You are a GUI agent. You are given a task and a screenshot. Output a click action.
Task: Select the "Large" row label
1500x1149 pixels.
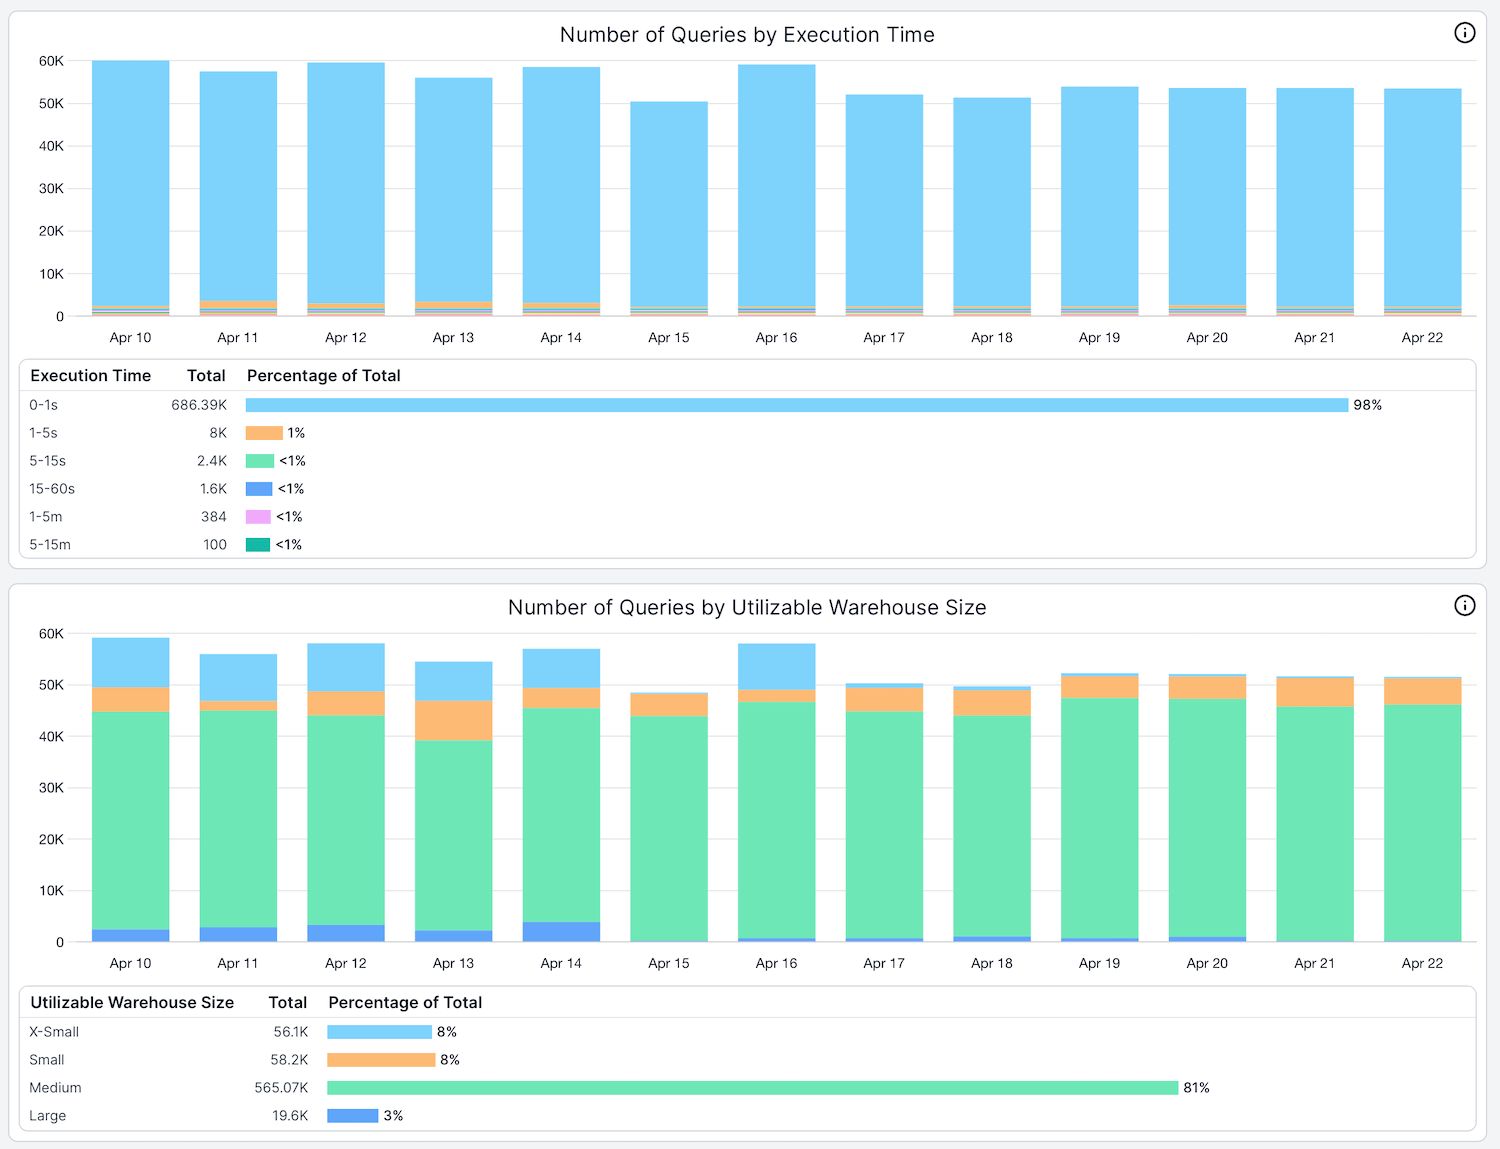coord(48,1116)
